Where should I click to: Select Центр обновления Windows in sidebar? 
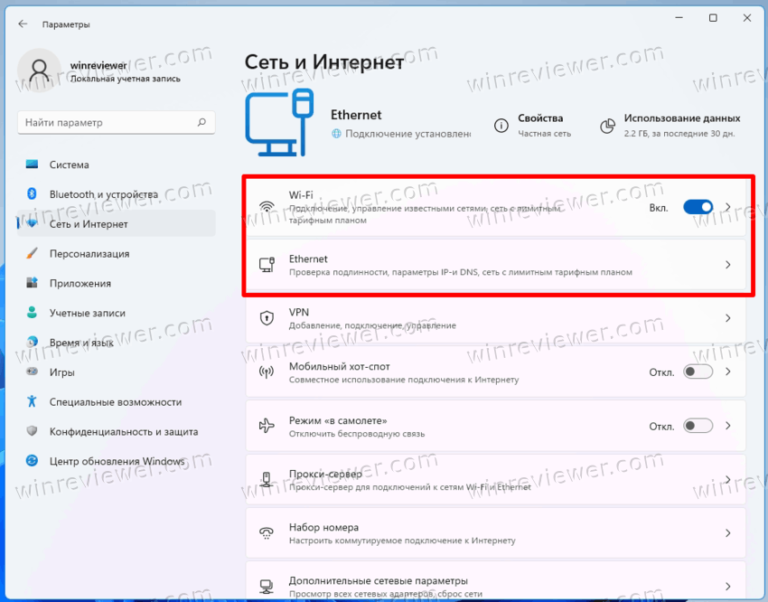(117, 461)
